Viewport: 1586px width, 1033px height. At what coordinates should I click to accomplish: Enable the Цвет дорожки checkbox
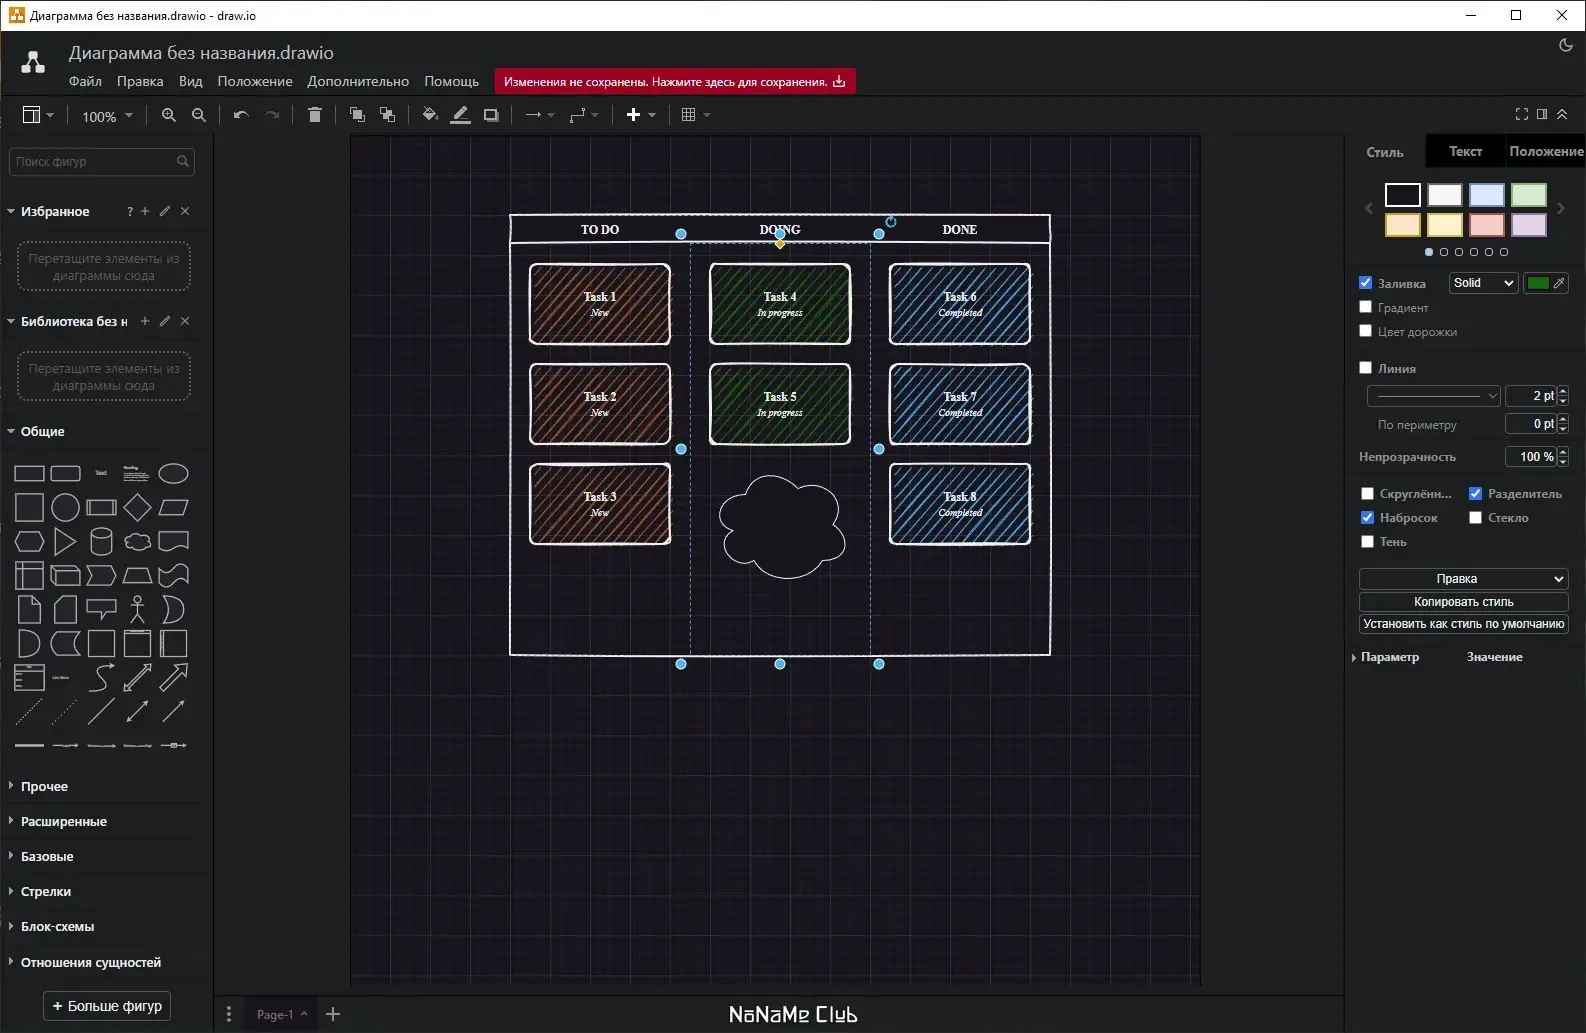(x=1366, y=331)
